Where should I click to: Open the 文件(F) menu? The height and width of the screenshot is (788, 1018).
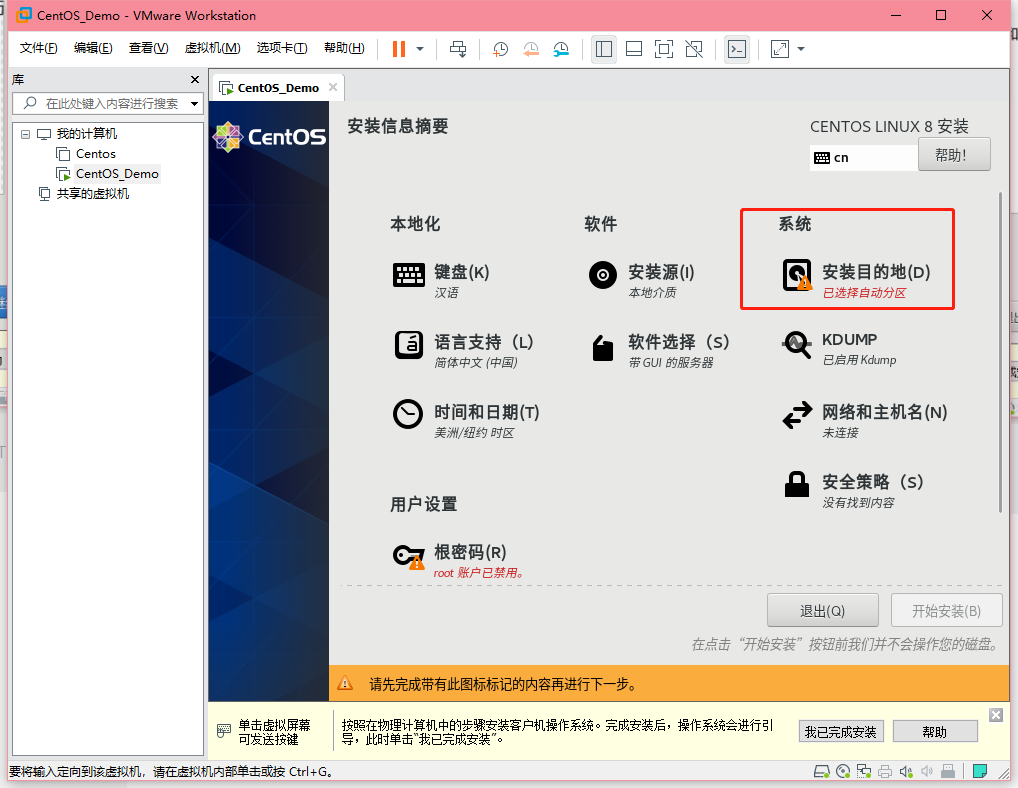coord(38,48)
